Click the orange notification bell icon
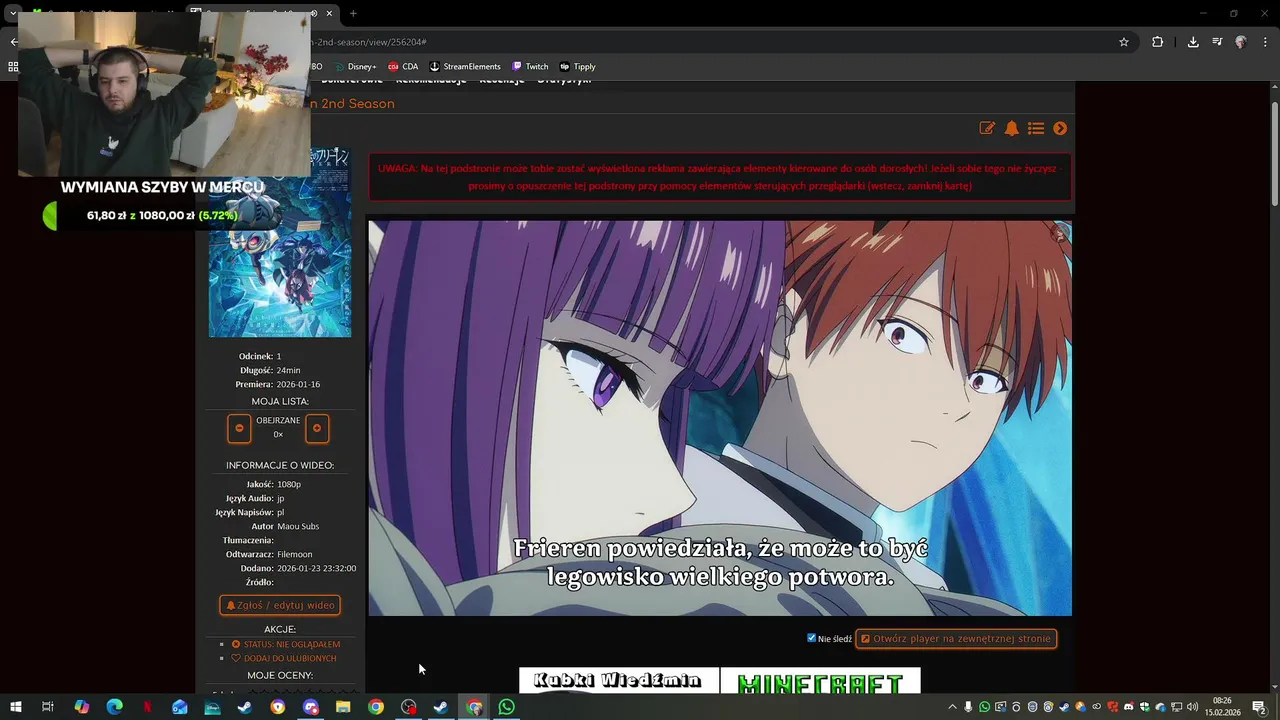This screenshot has height=720, width=1280. pyautogui.click(x=1012, y=128)
